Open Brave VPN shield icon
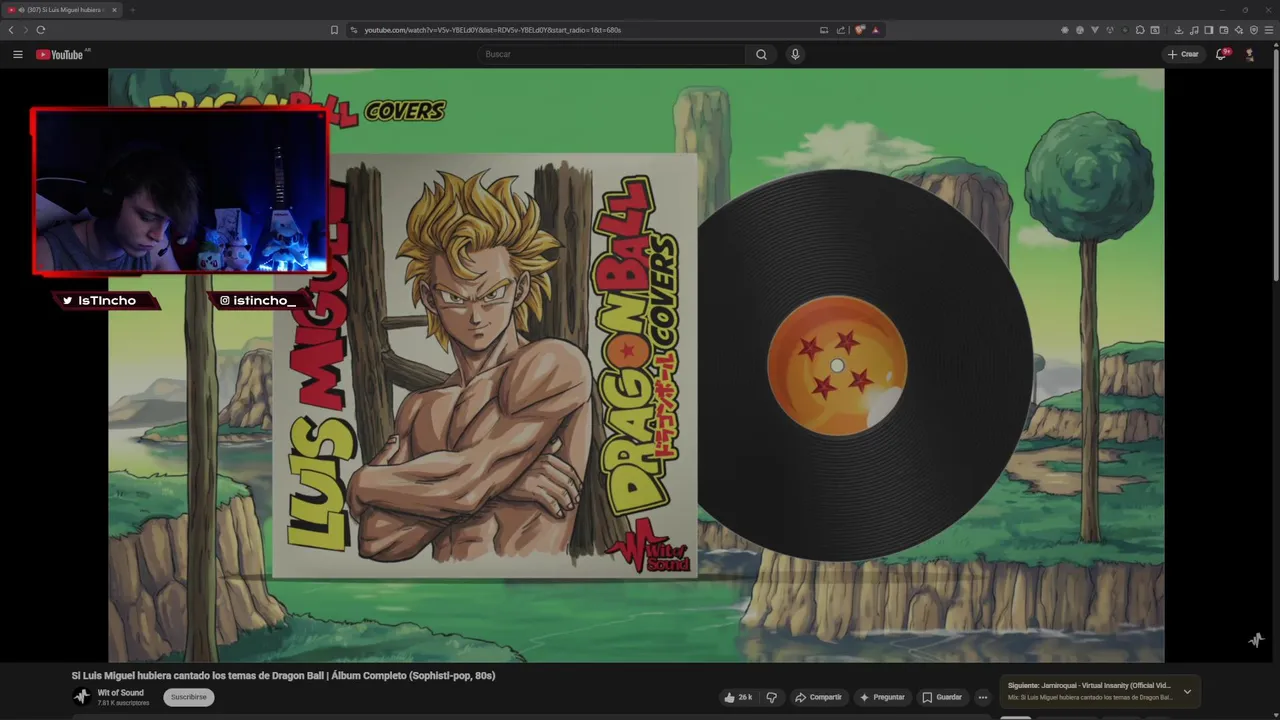Screen dimensions: 1280x720 (1254, 30)
